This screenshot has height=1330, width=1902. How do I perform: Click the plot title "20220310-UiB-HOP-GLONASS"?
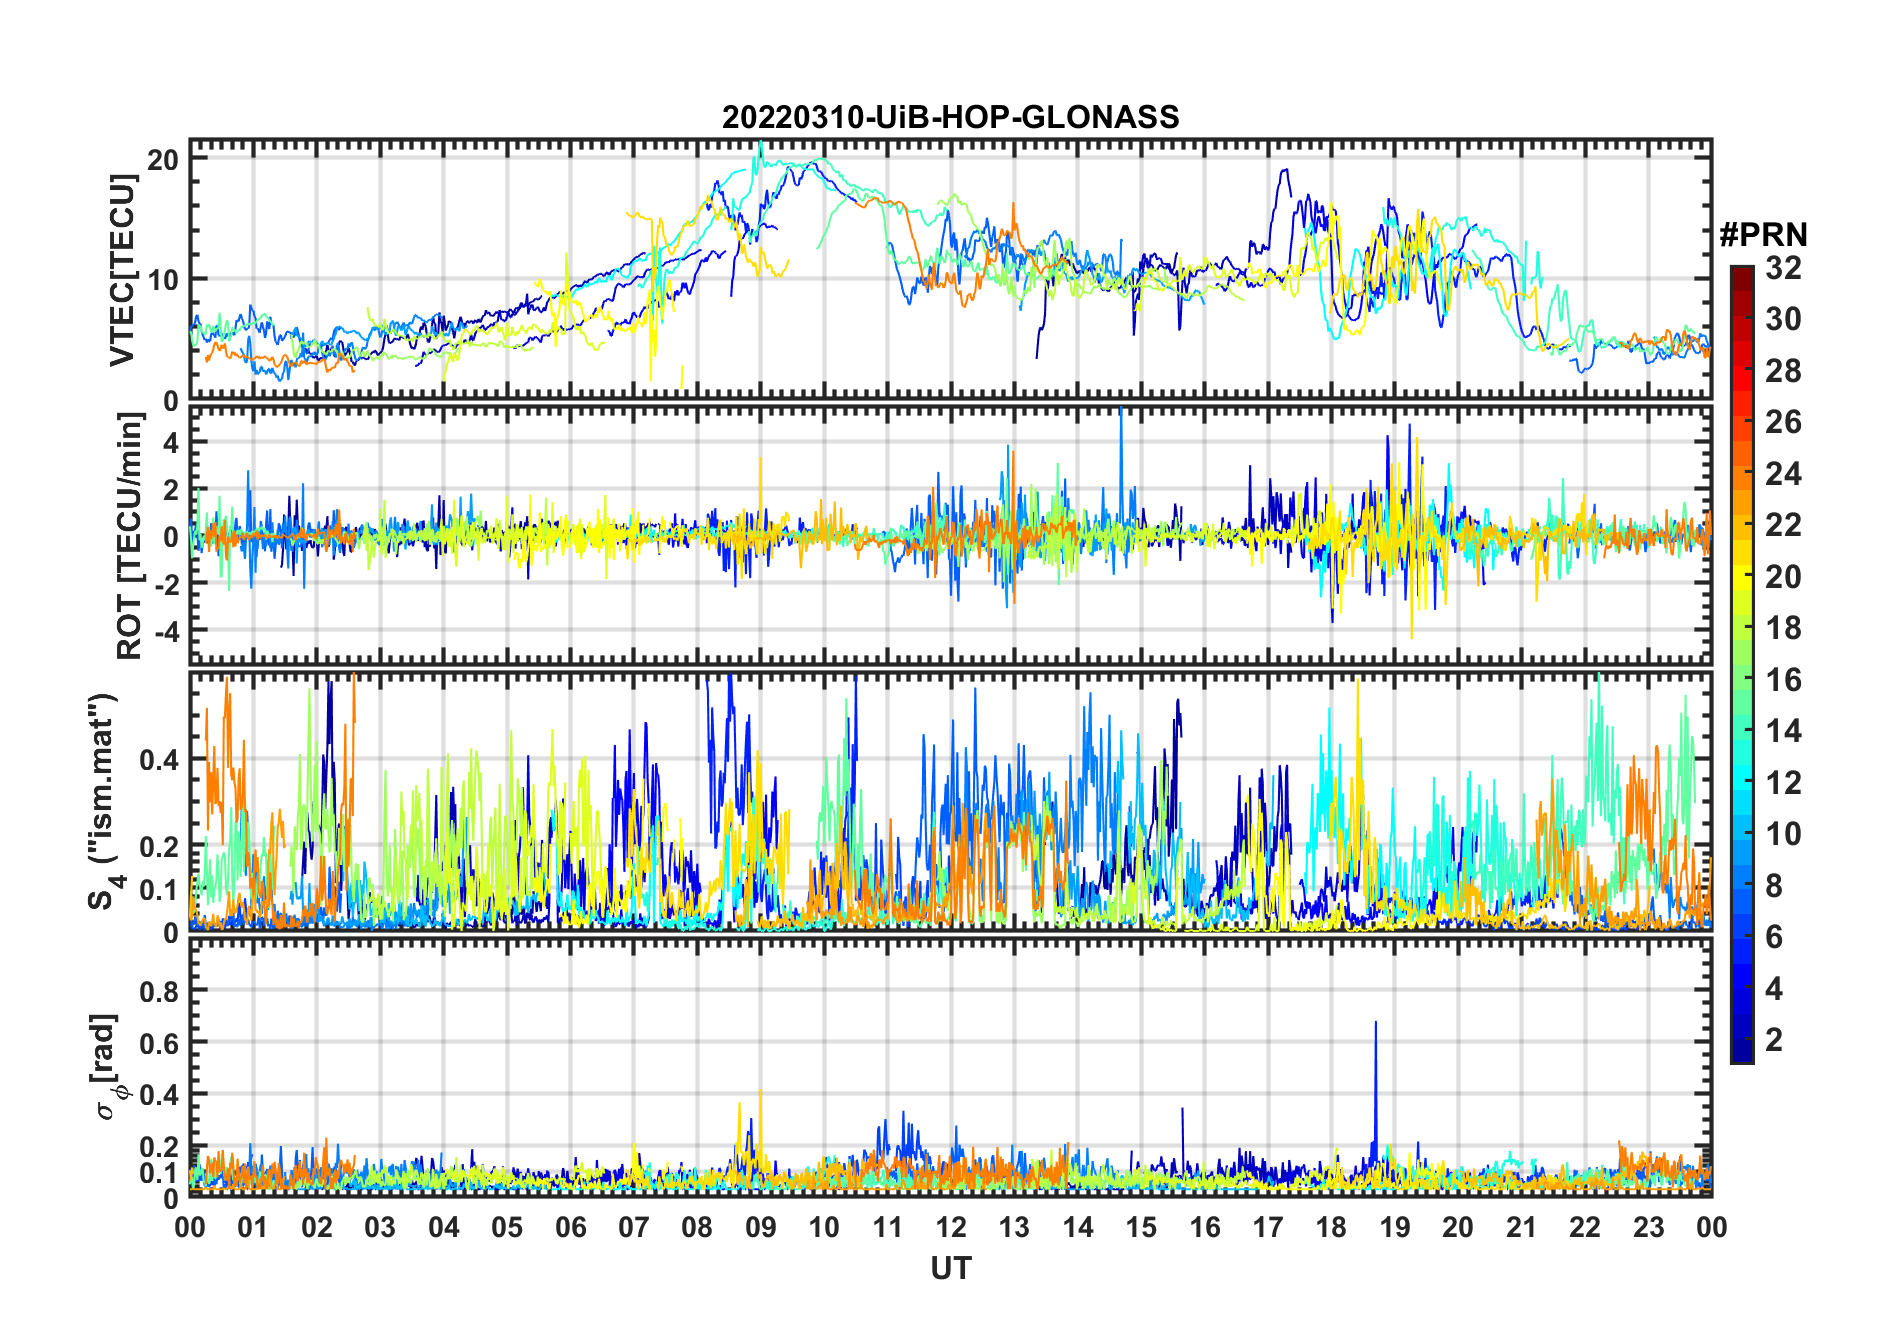pyautogui.click(x=950, y=117)
